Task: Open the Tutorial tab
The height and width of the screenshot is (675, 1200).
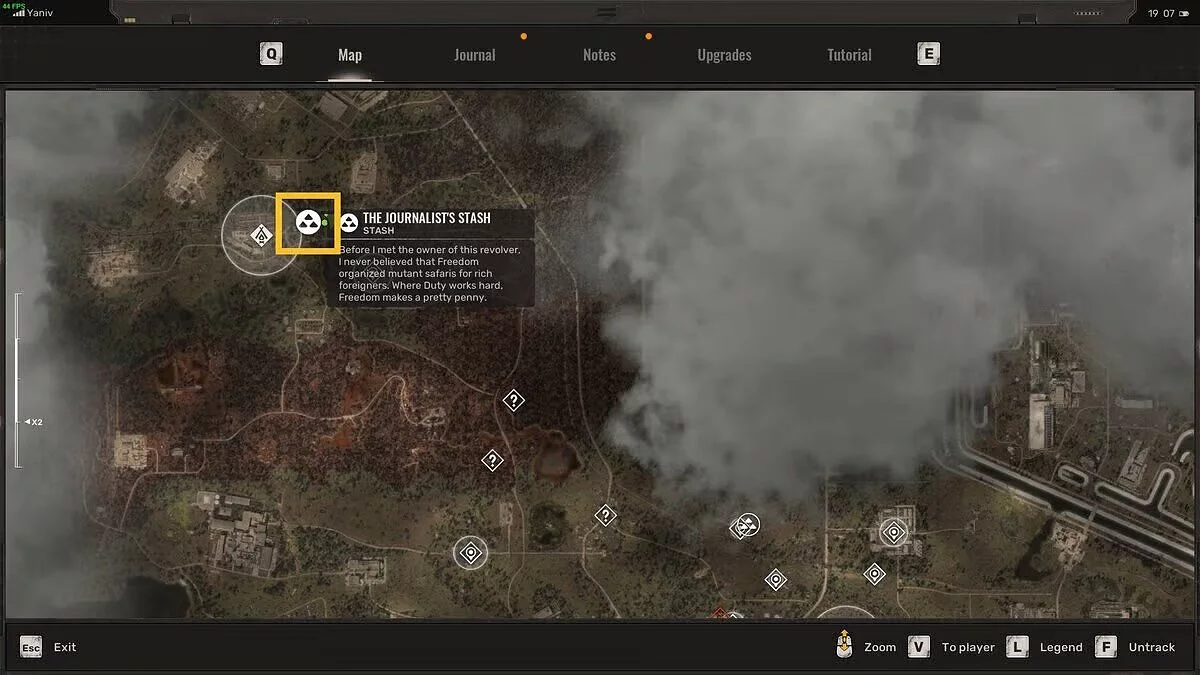Action: (849, 55)
